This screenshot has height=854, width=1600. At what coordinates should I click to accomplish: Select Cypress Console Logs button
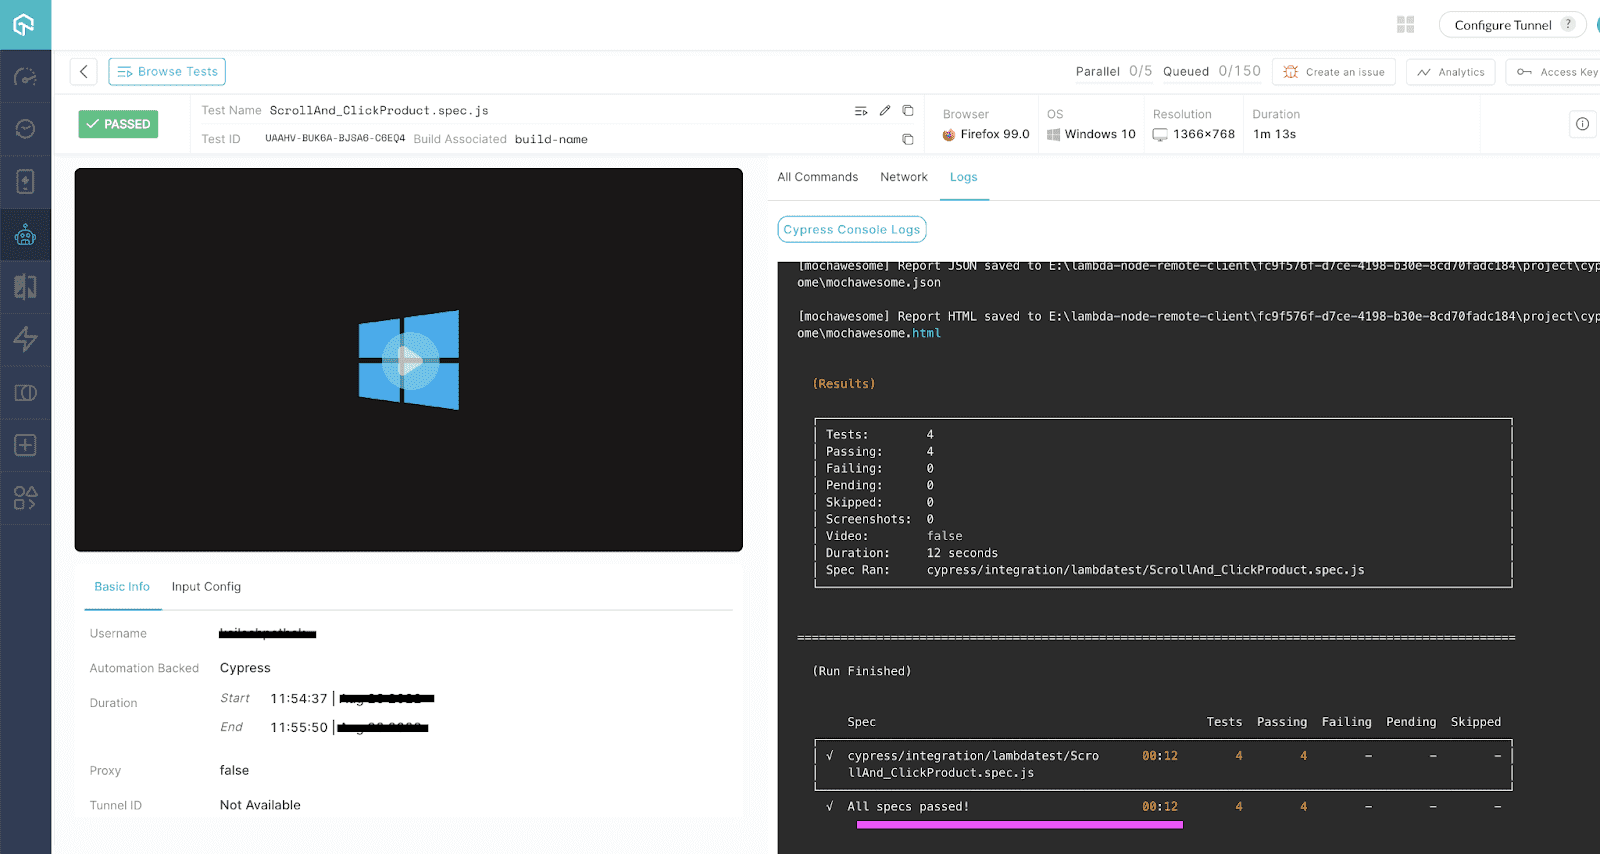[852, 229]
